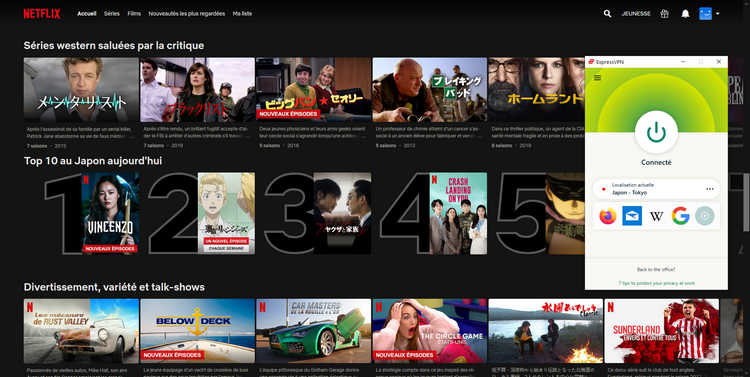Click the blue profile avatar
750x377 pixels.
705,13
